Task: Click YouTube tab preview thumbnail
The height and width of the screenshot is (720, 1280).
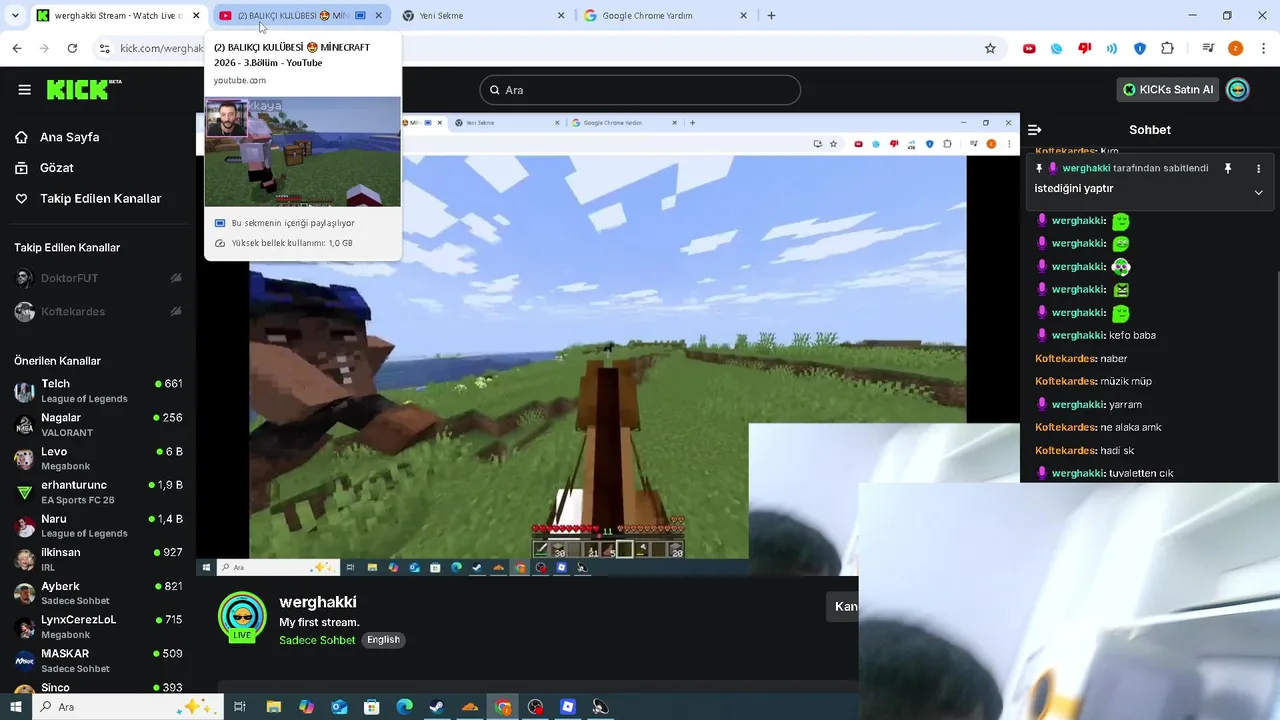Action: click(x=303, y=152)
